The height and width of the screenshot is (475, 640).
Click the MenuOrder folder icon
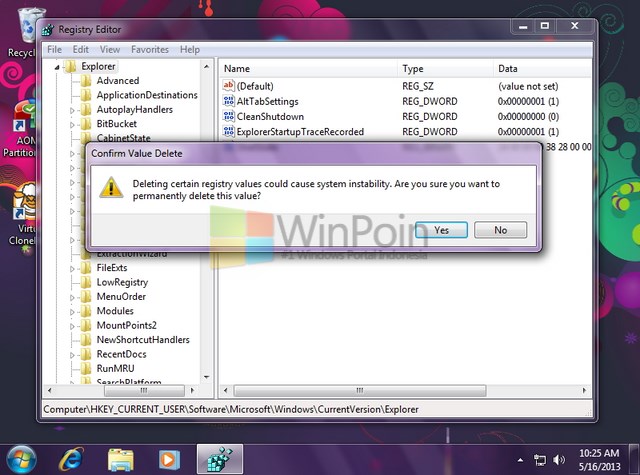[x=86, y=297]
